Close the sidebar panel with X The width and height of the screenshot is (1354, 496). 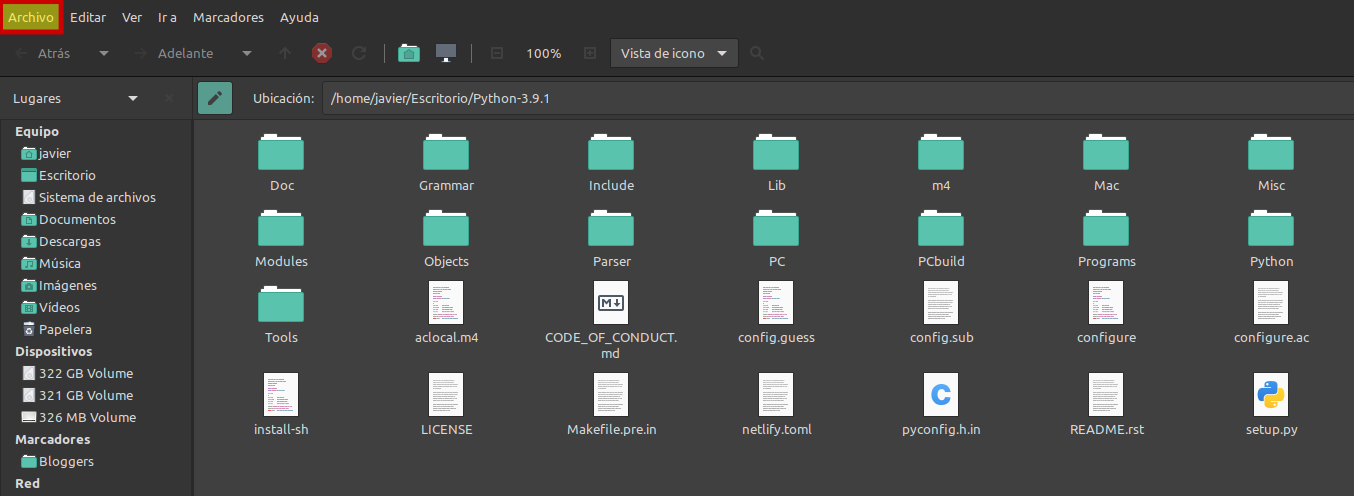[168, 98]
